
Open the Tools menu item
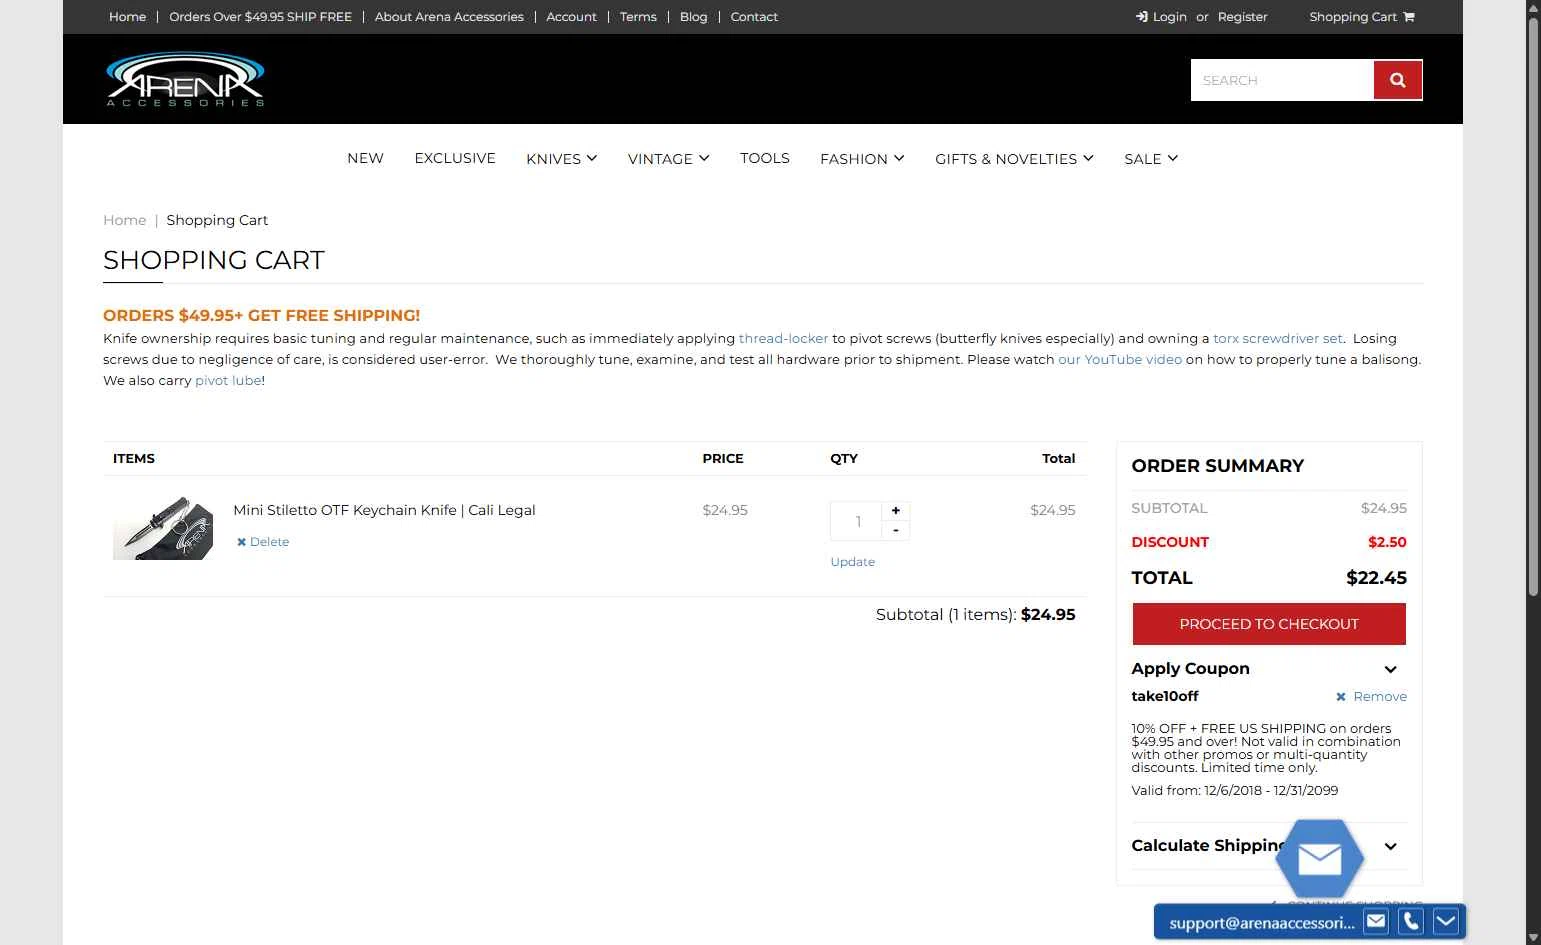click(765, 158)
